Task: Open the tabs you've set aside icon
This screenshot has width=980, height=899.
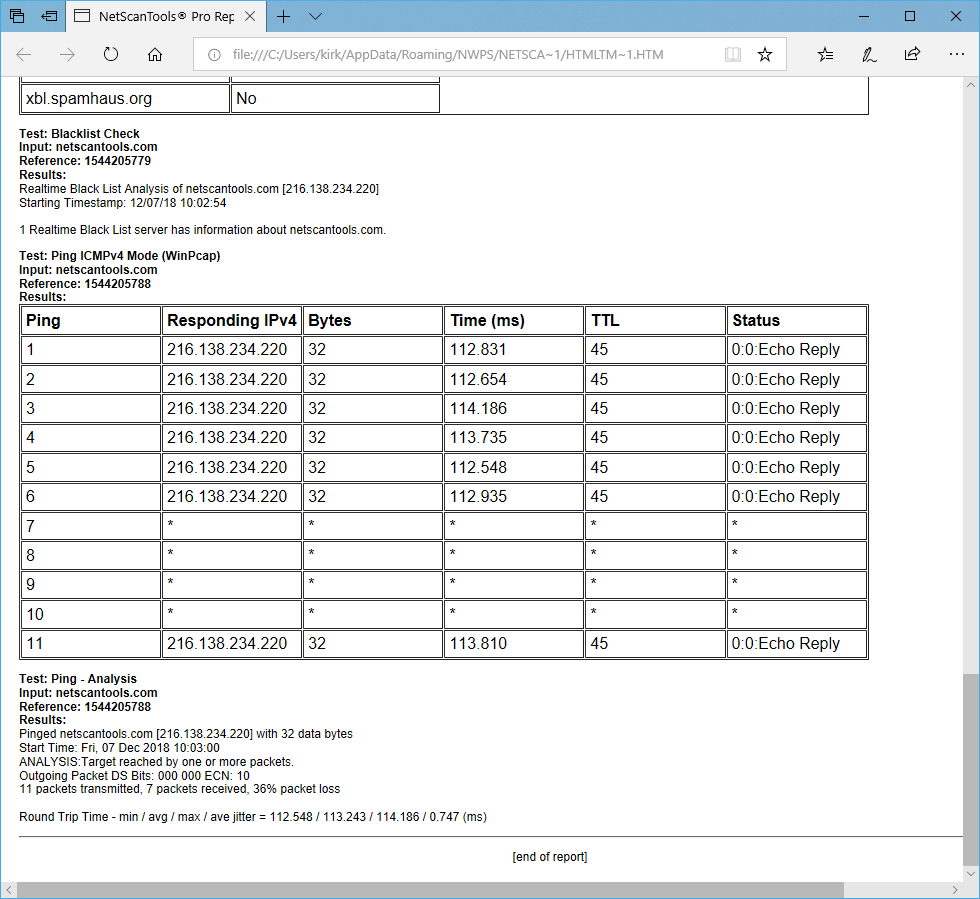Action: pyautogui.click(x=17, y=16)
